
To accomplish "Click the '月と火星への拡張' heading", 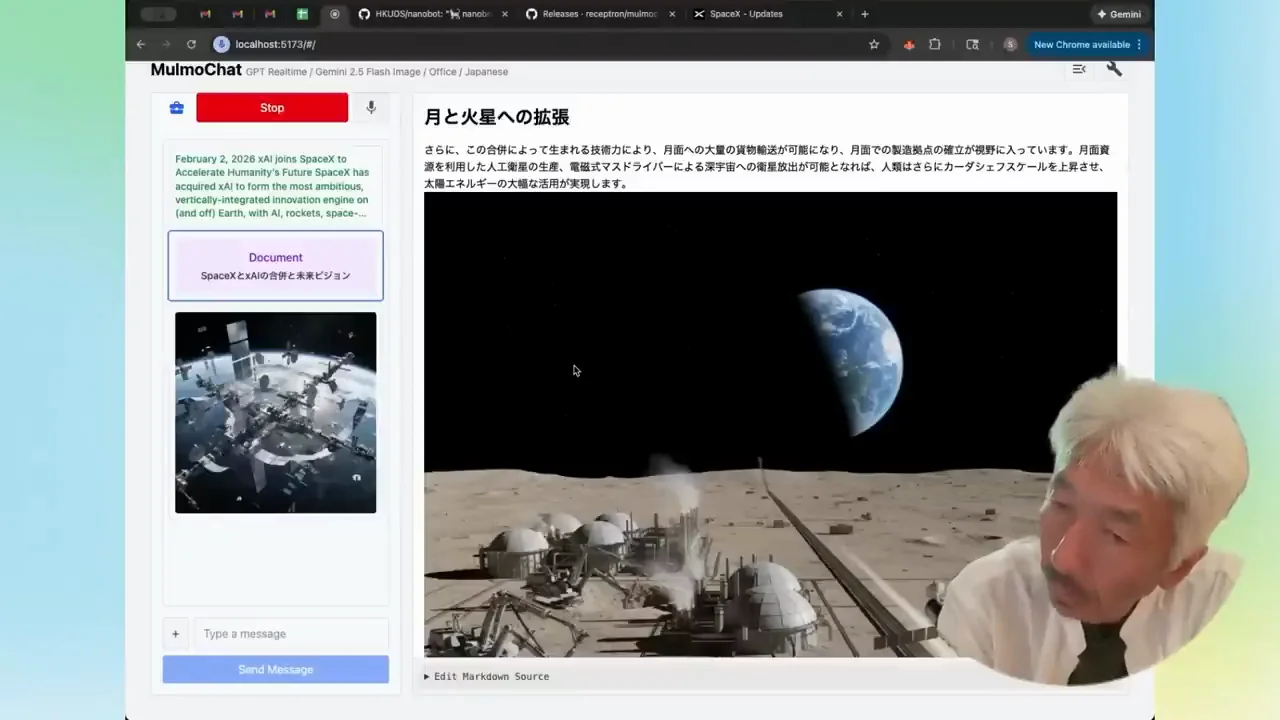I will (497, 117).
